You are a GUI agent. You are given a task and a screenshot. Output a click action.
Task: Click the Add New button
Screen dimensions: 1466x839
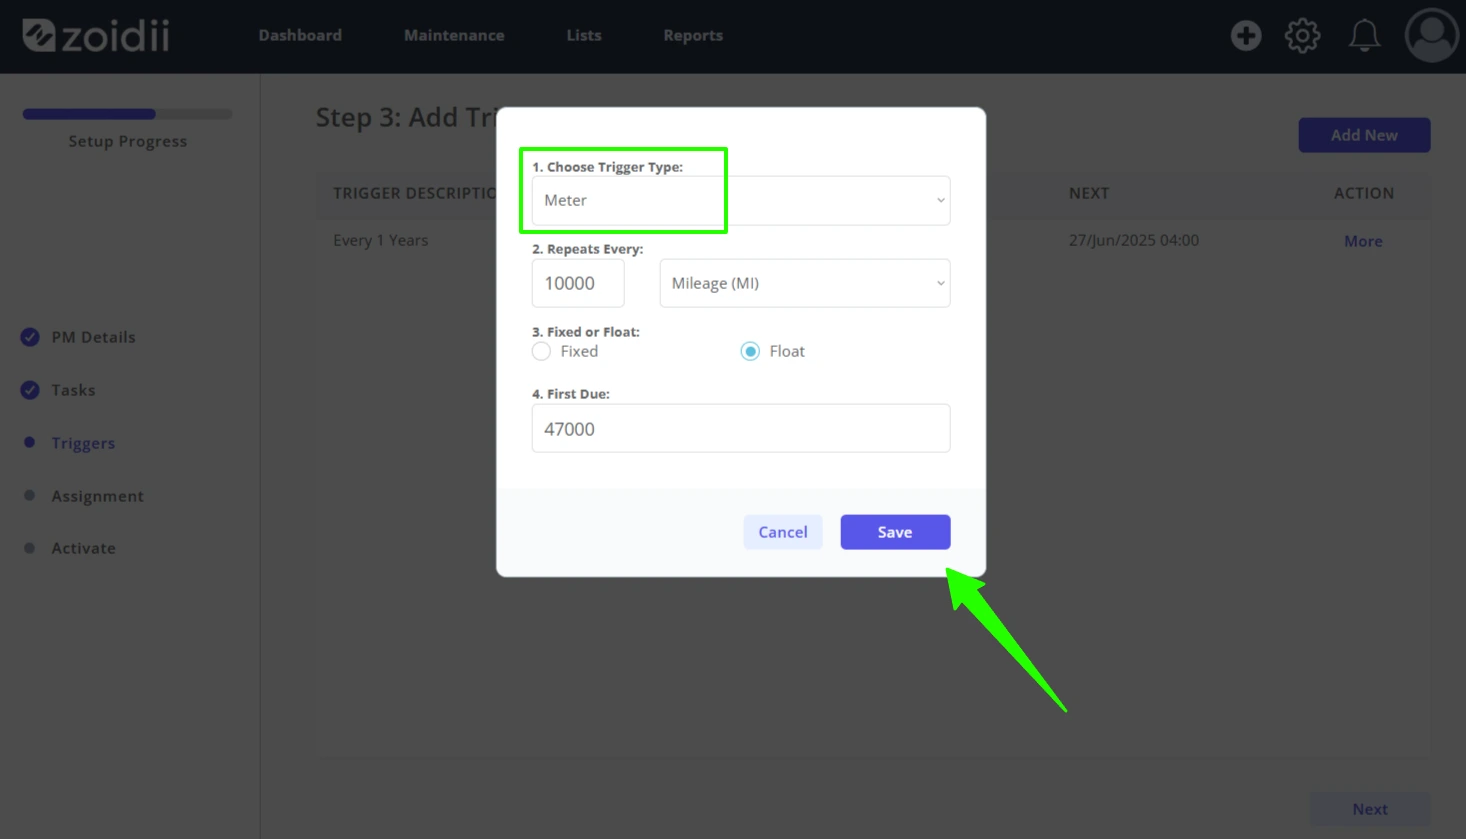[1364, 135]
